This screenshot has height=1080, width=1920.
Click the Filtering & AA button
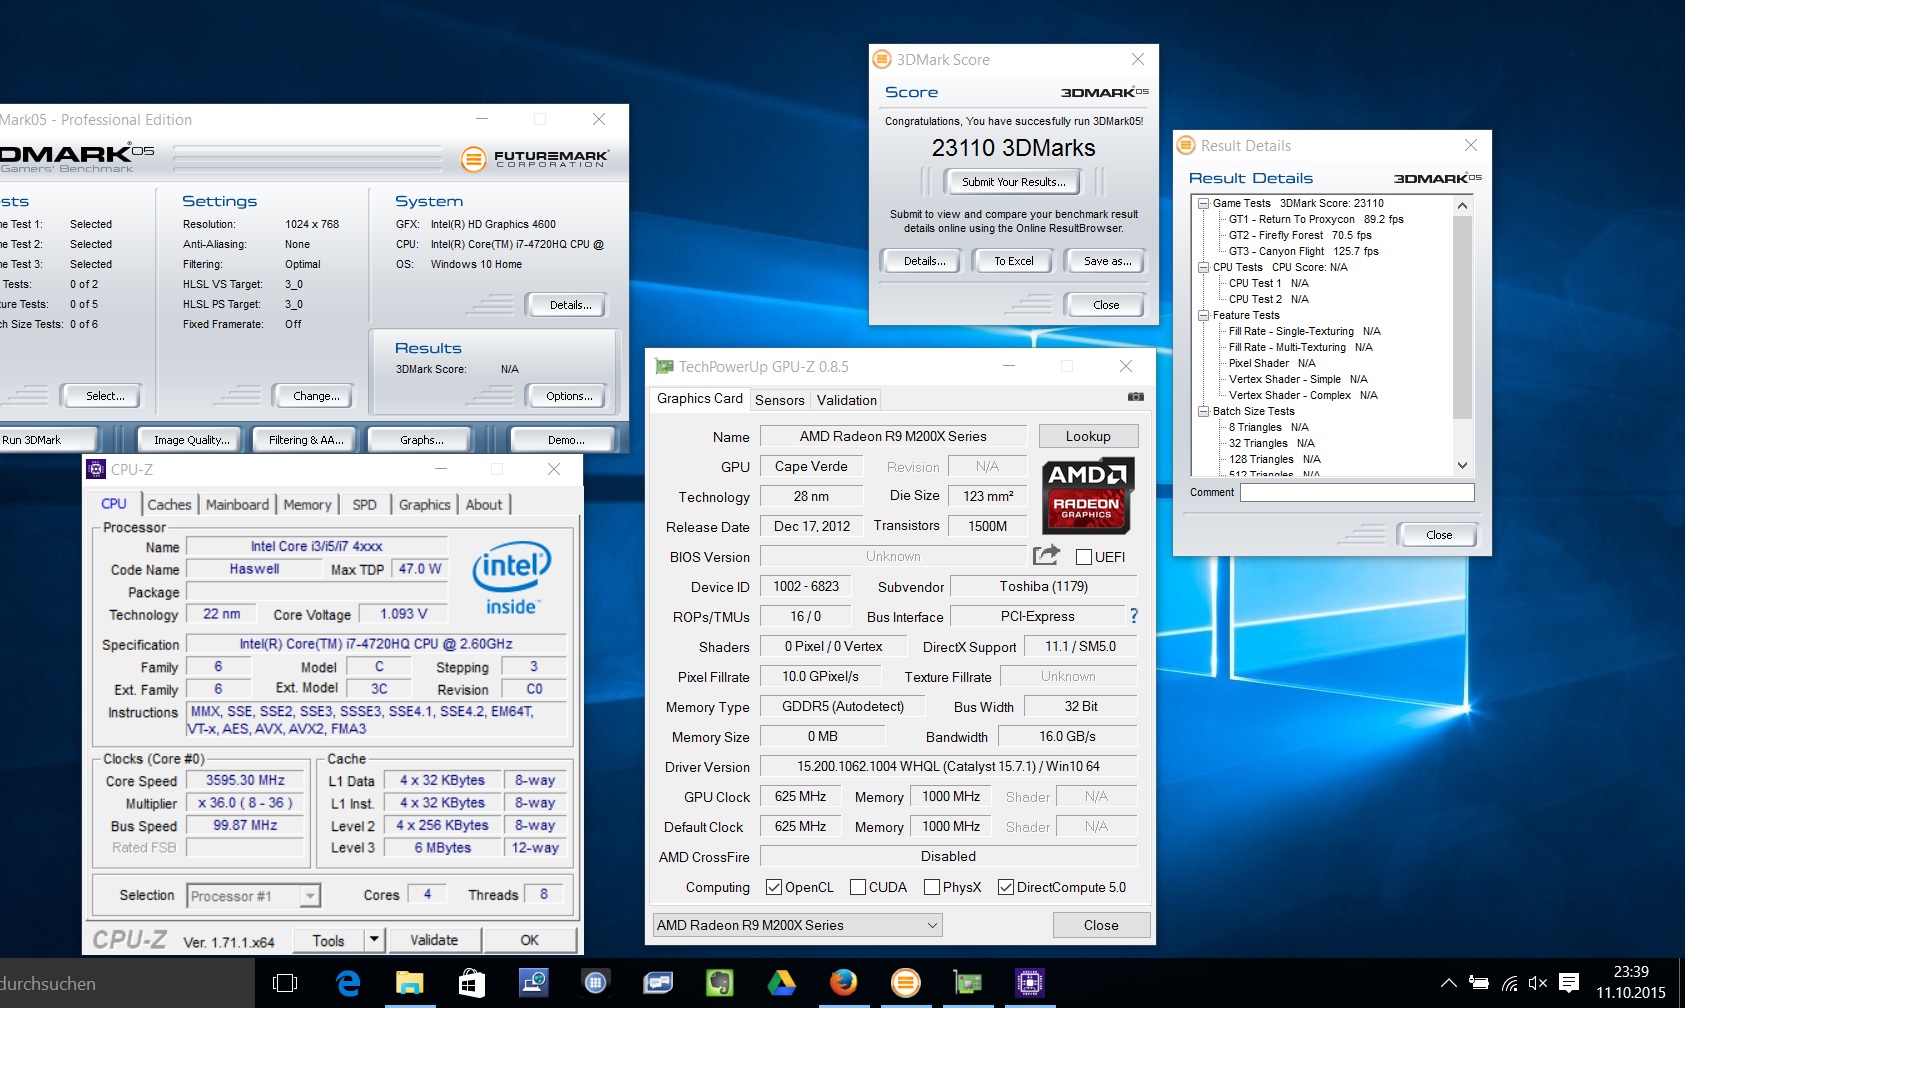click(306, 440)
